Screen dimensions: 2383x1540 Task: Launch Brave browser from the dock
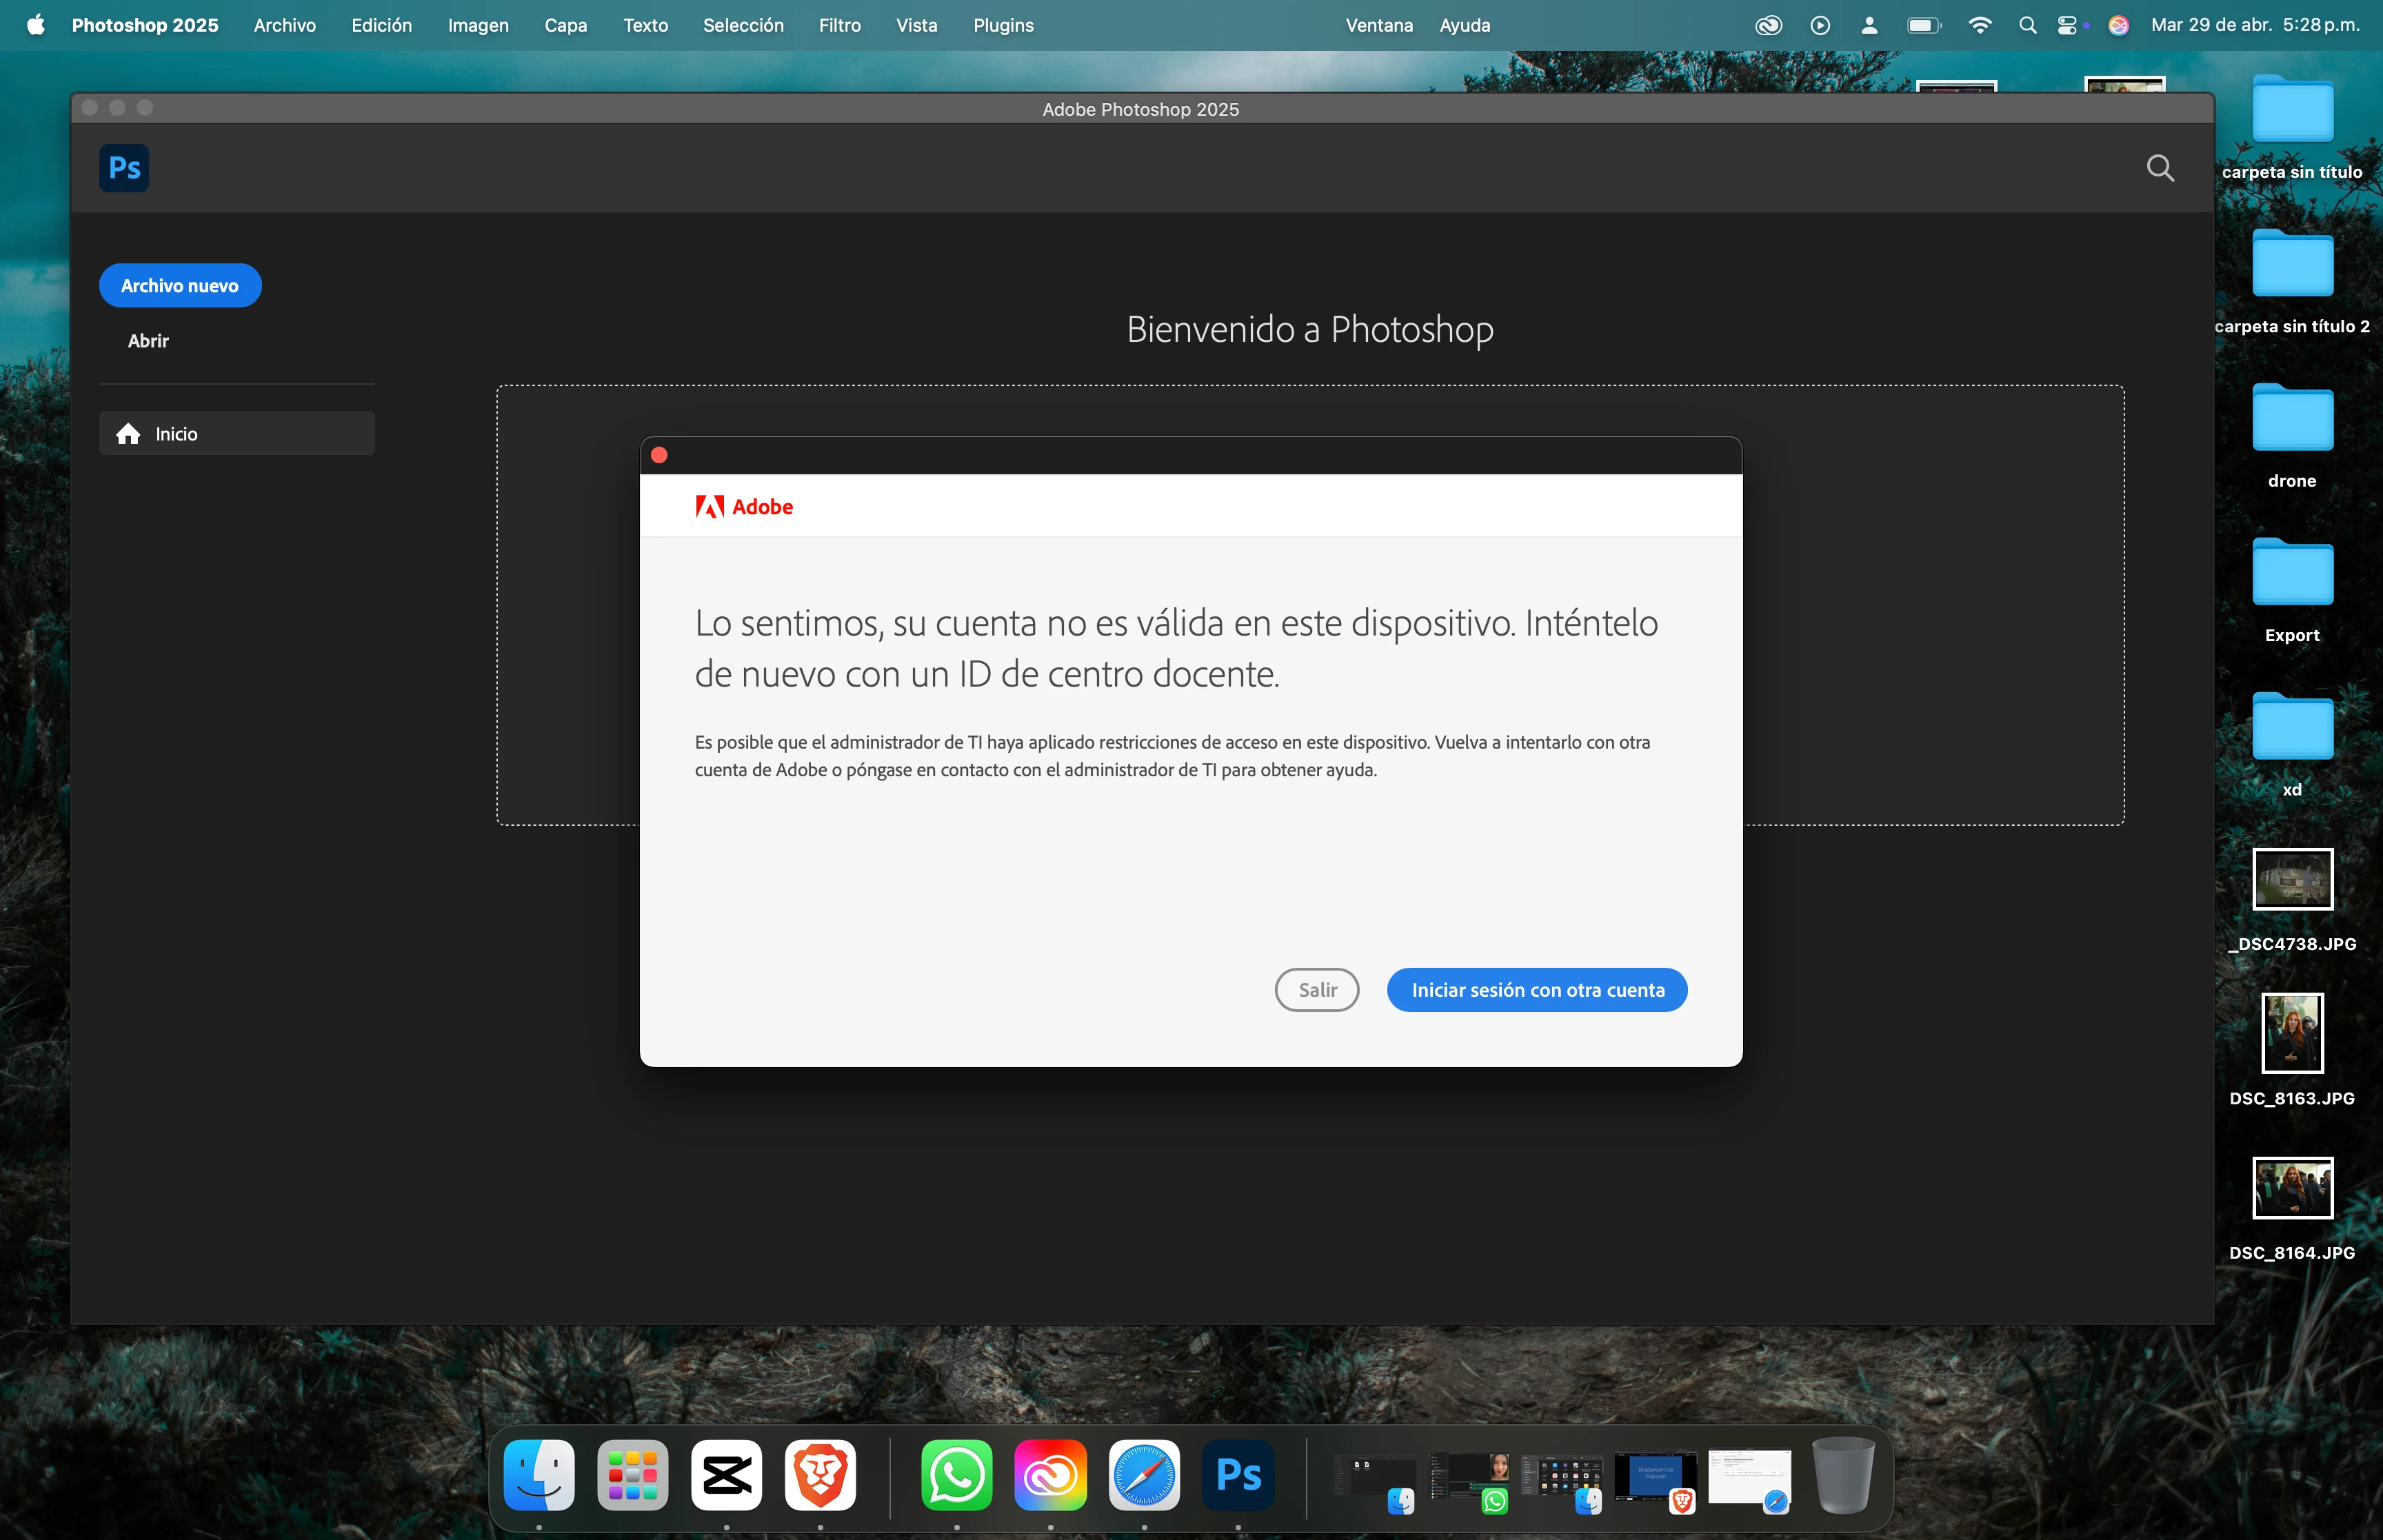820,1475
